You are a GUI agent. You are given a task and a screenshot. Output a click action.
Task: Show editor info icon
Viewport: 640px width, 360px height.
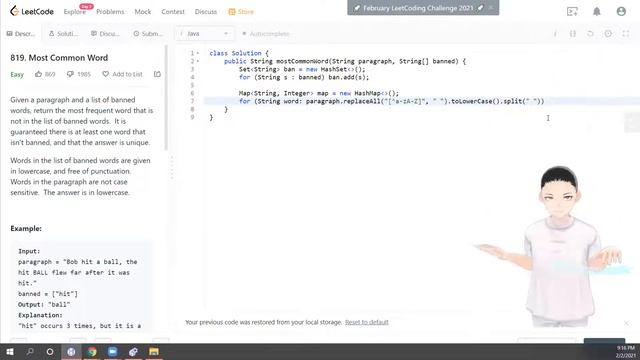[555, 34]
